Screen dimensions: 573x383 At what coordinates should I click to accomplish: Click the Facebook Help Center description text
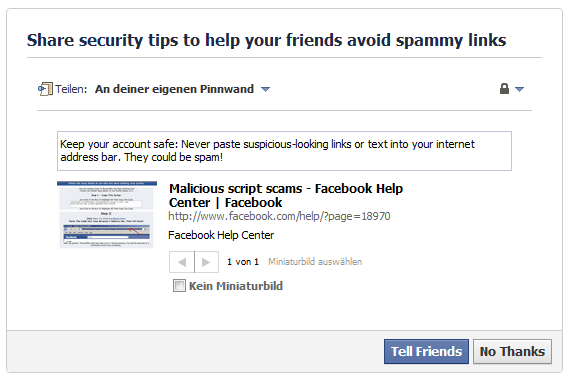[221, 235]
